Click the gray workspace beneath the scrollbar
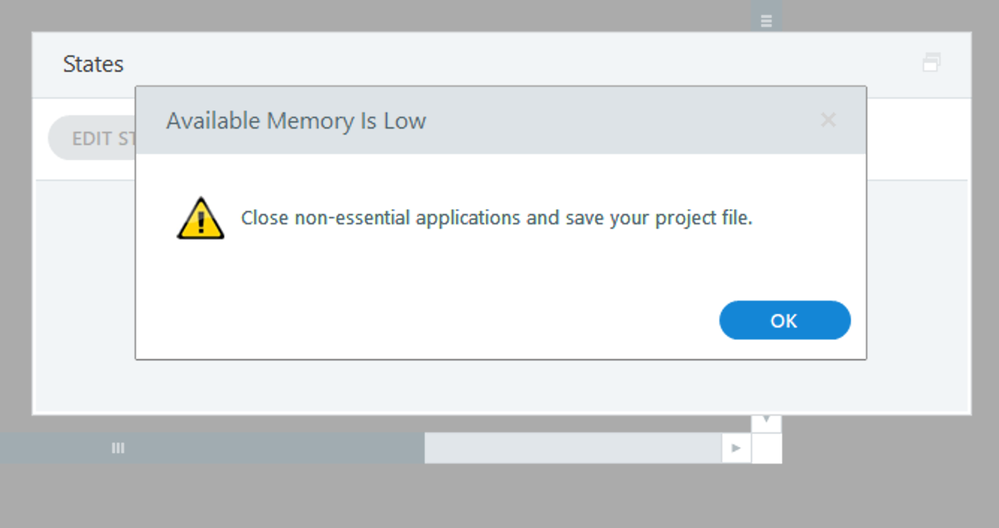 [500, 496]
